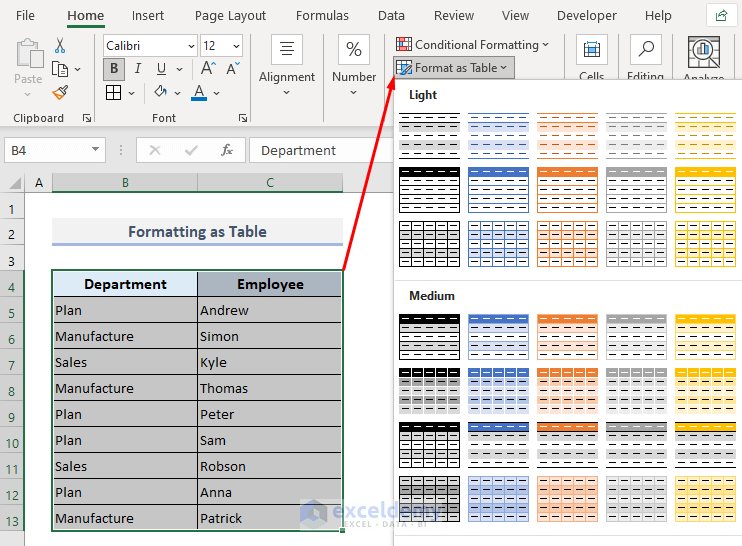
Task: Click the Format Painter brush icon
Action: tap(60, 92)
